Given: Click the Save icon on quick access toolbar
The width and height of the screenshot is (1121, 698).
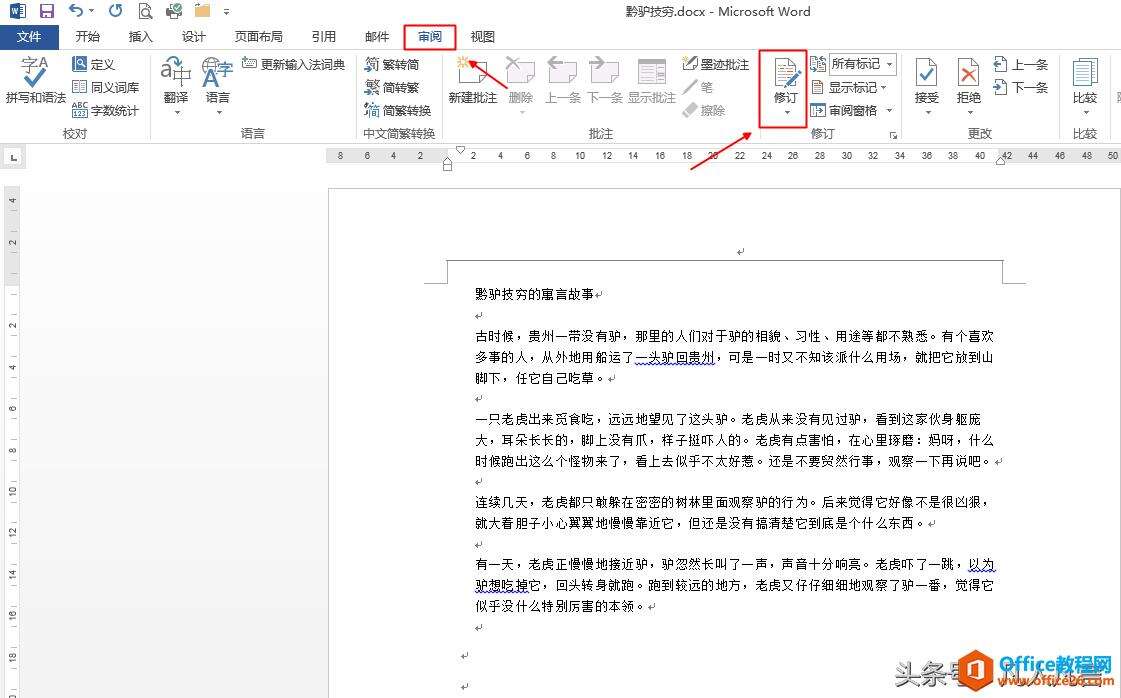Looking at the screenshot, I should point(46,11).
